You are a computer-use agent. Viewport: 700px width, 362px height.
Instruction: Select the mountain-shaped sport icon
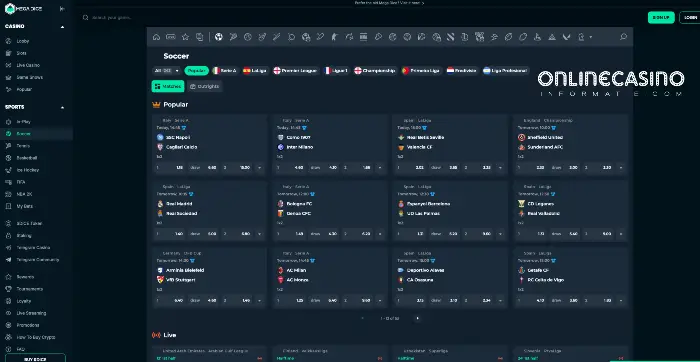tap(552, 37)
